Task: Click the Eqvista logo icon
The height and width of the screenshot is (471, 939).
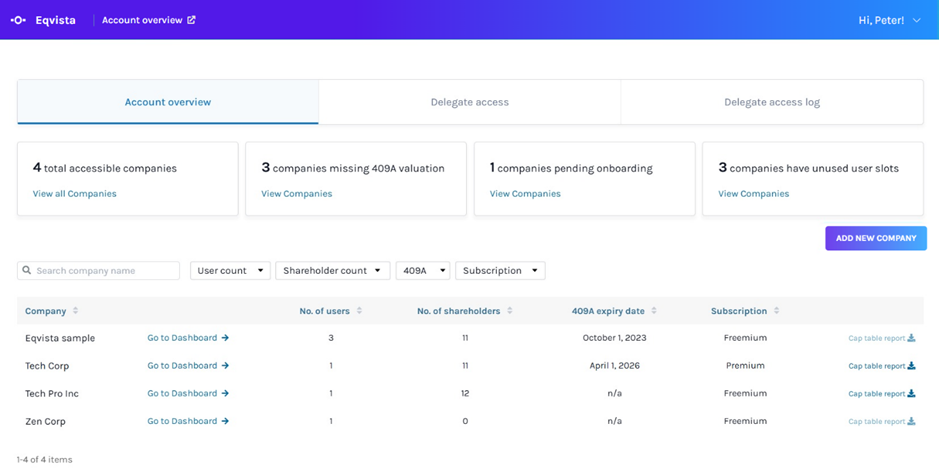Action: click(x=18, y=20)
